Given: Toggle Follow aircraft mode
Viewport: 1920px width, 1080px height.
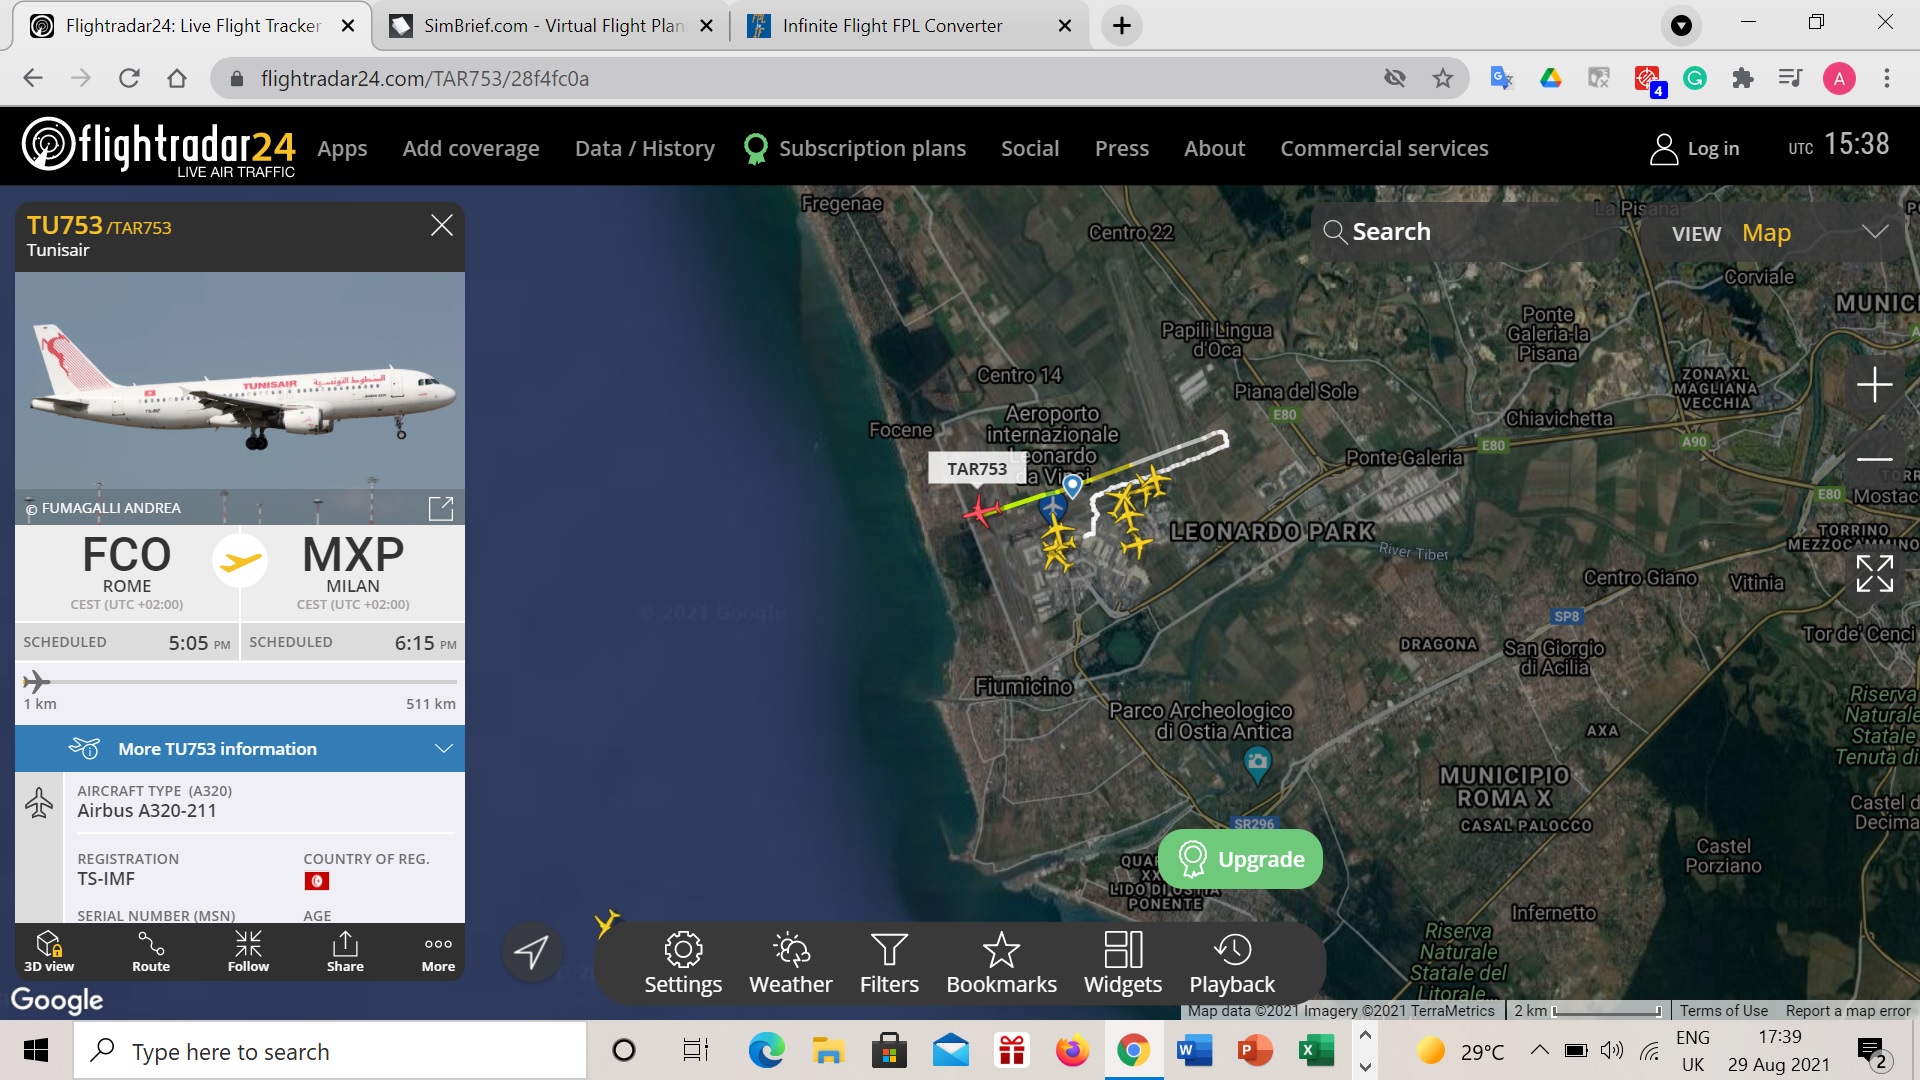Looking at the screenshot, I should (248, 950).
